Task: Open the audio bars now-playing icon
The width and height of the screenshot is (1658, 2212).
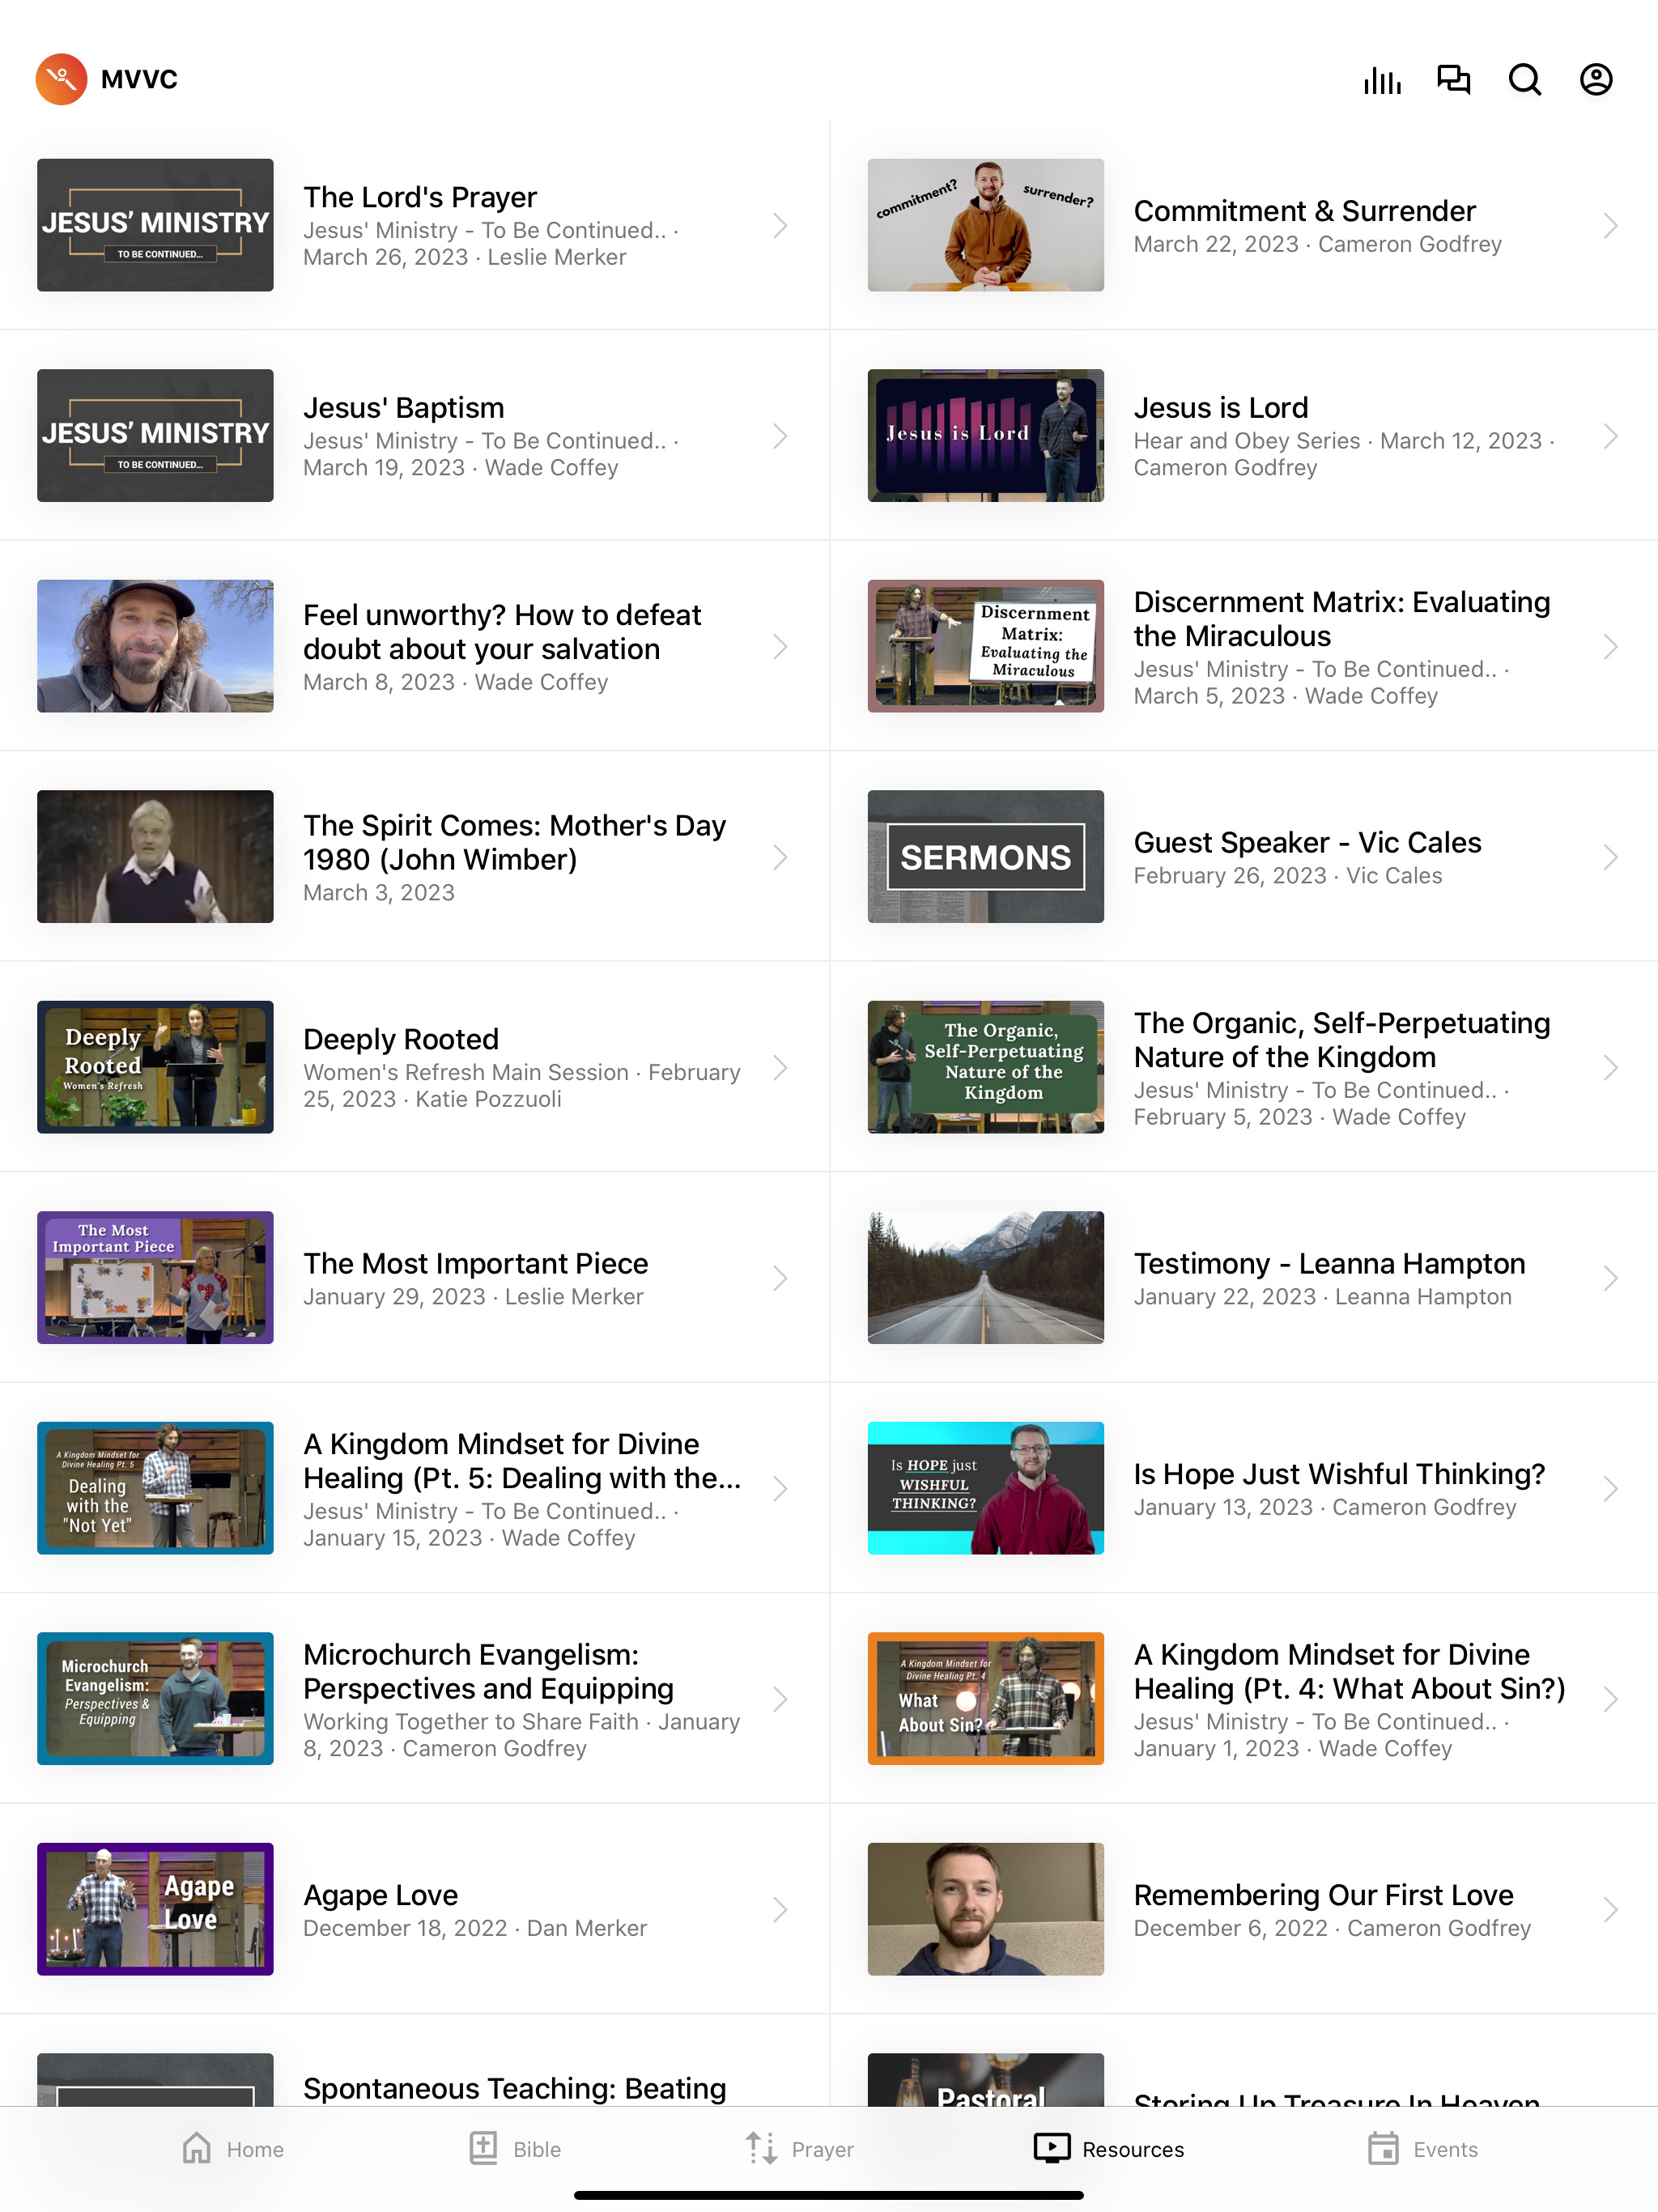Action: (1382, 79)
